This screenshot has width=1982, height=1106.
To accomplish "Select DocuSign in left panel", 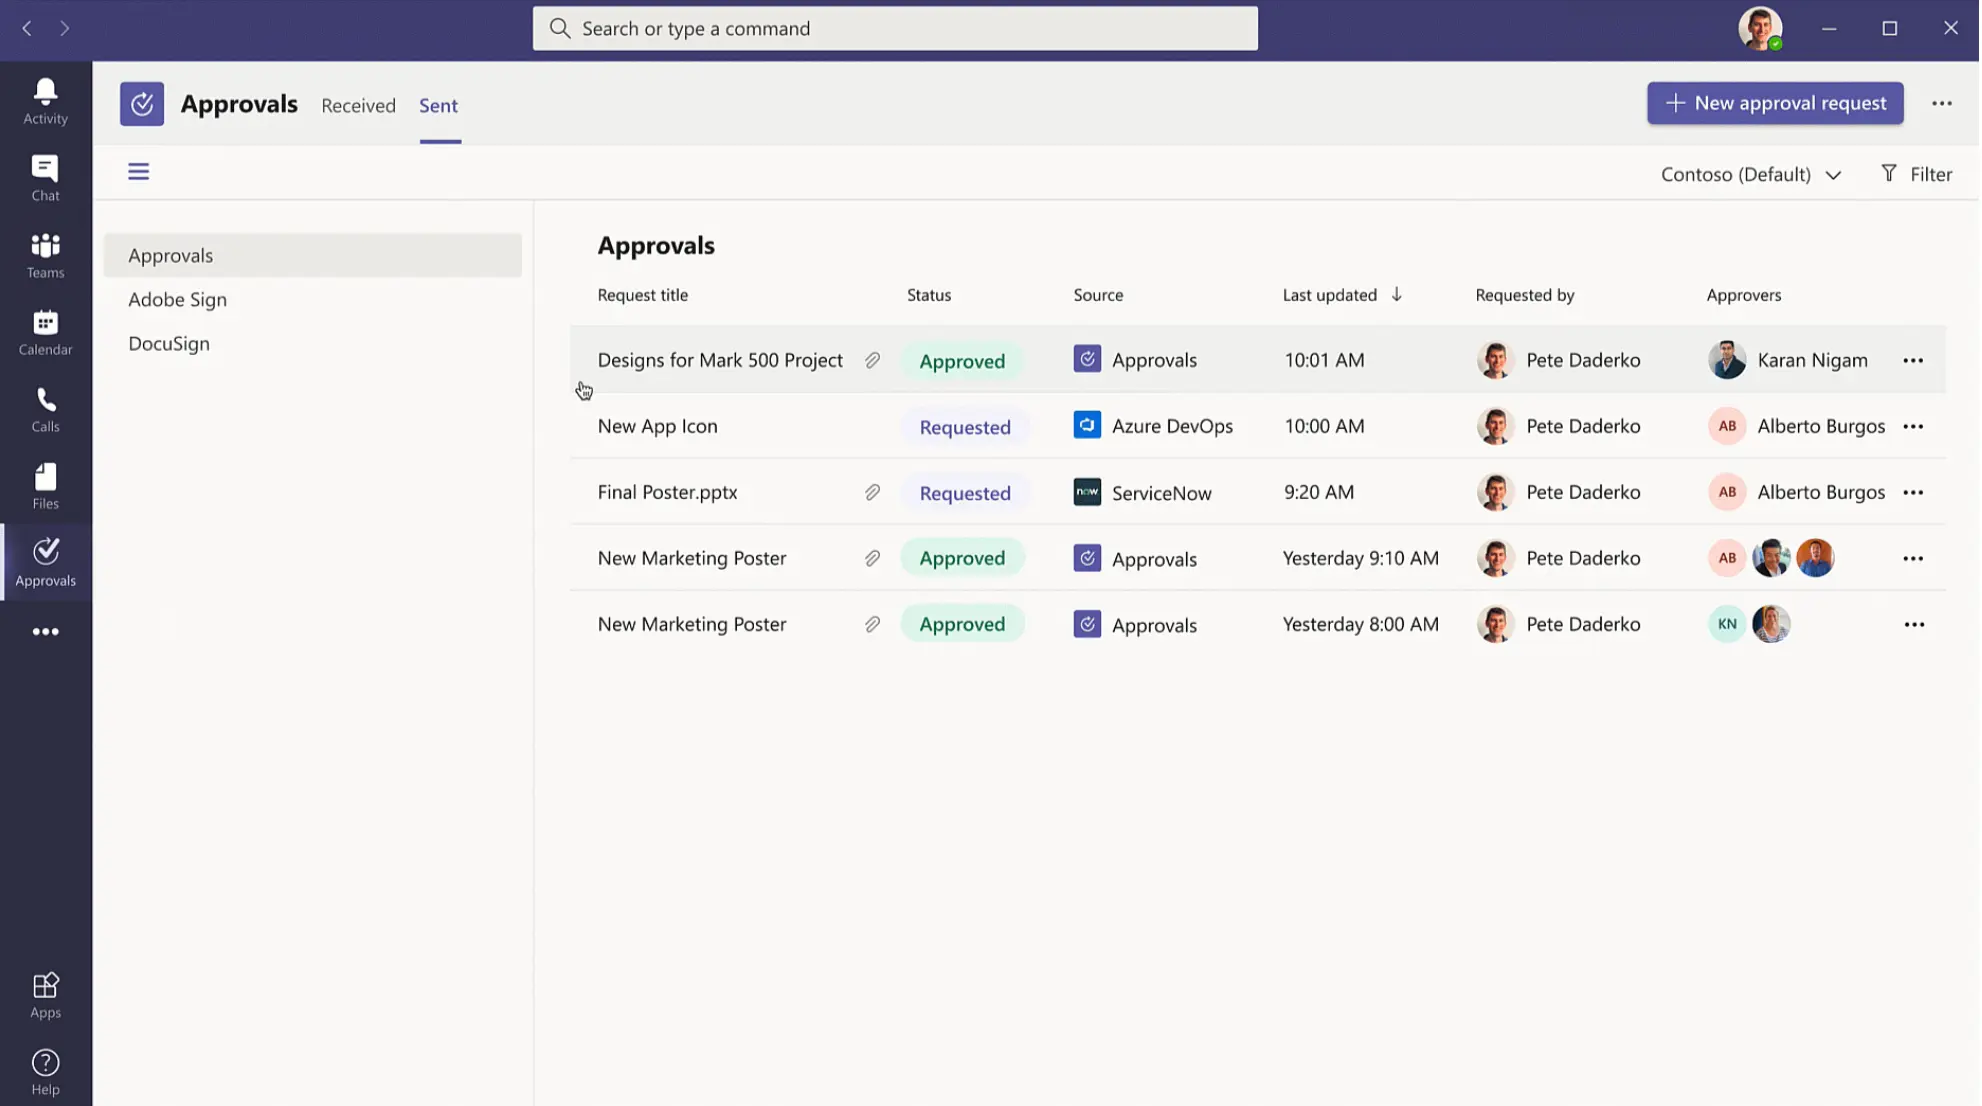I will click(x=168, y=343).
